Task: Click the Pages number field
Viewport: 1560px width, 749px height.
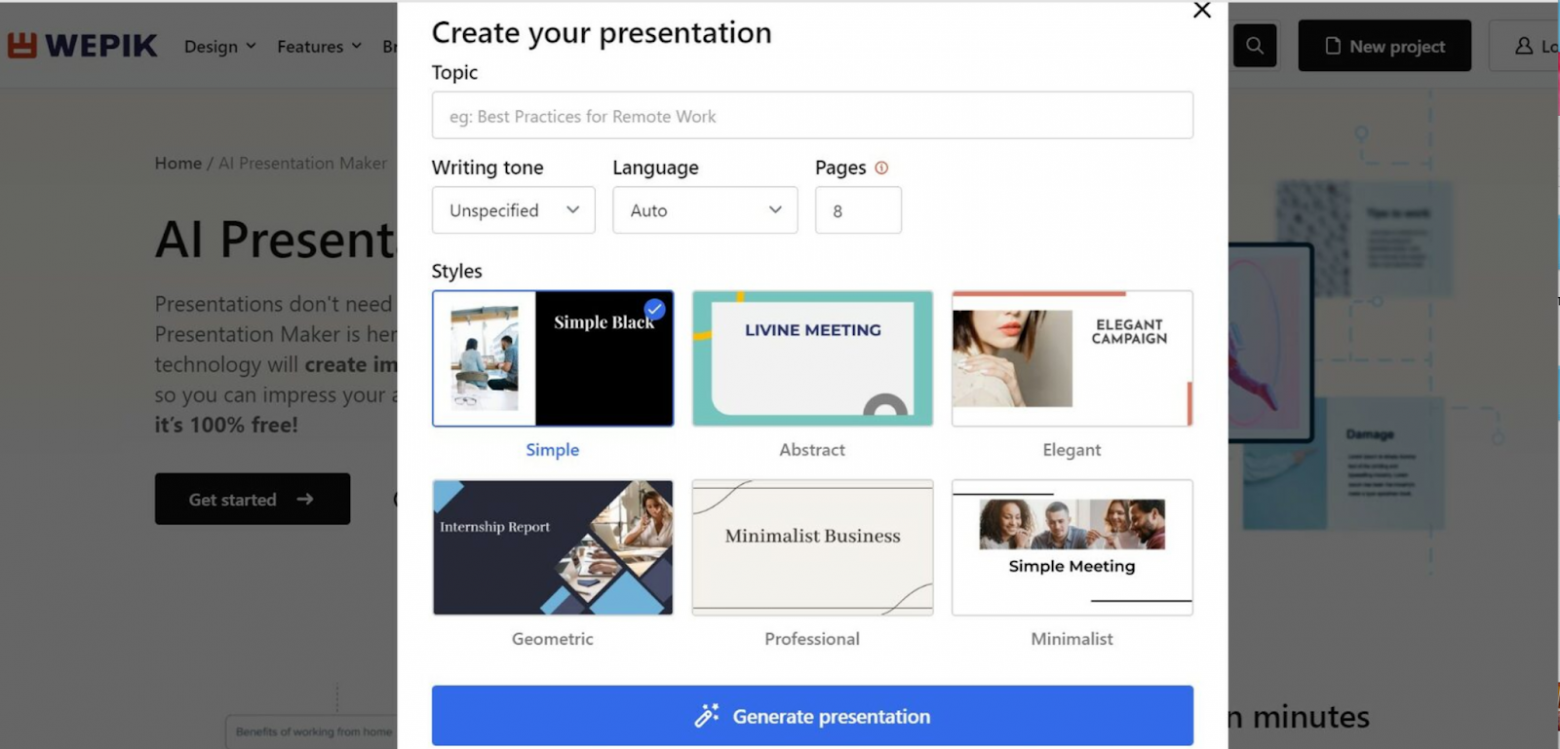Action: click(x=858, y=210)
